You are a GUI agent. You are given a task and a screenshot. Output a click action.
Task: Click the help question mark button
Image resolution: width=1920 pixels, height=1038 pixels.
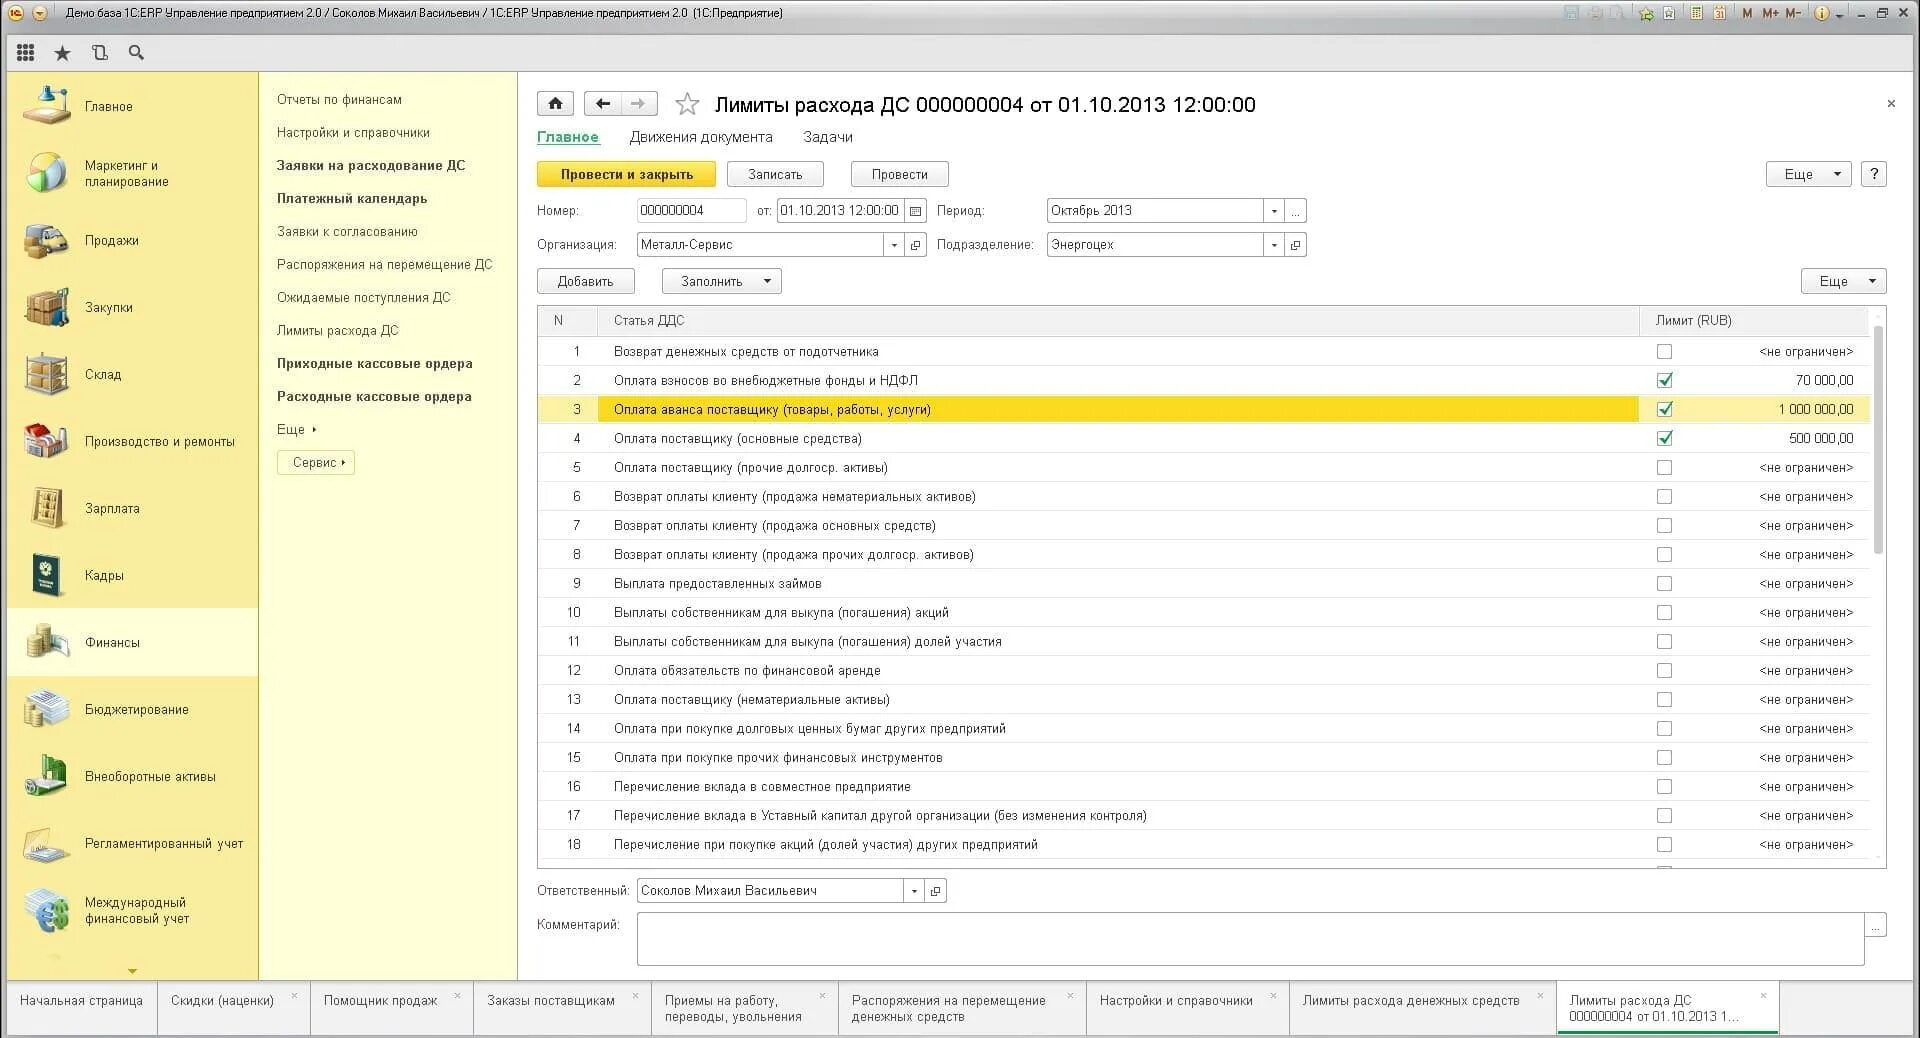[1874, 174]
